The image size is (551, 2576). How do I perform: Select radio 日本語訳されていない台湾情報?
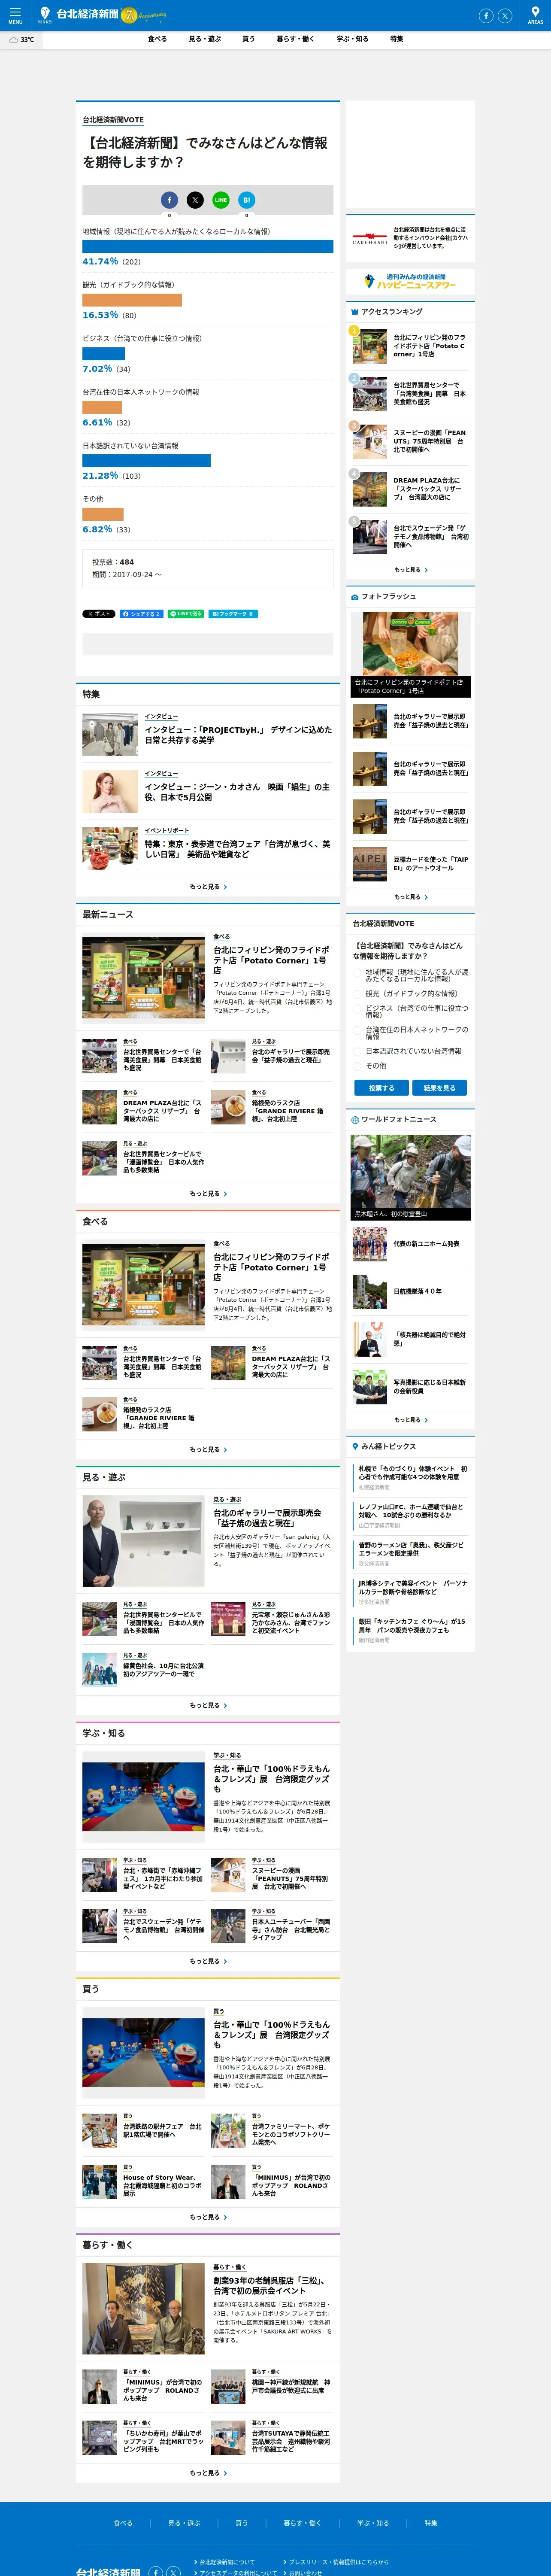pos(357,1052)
